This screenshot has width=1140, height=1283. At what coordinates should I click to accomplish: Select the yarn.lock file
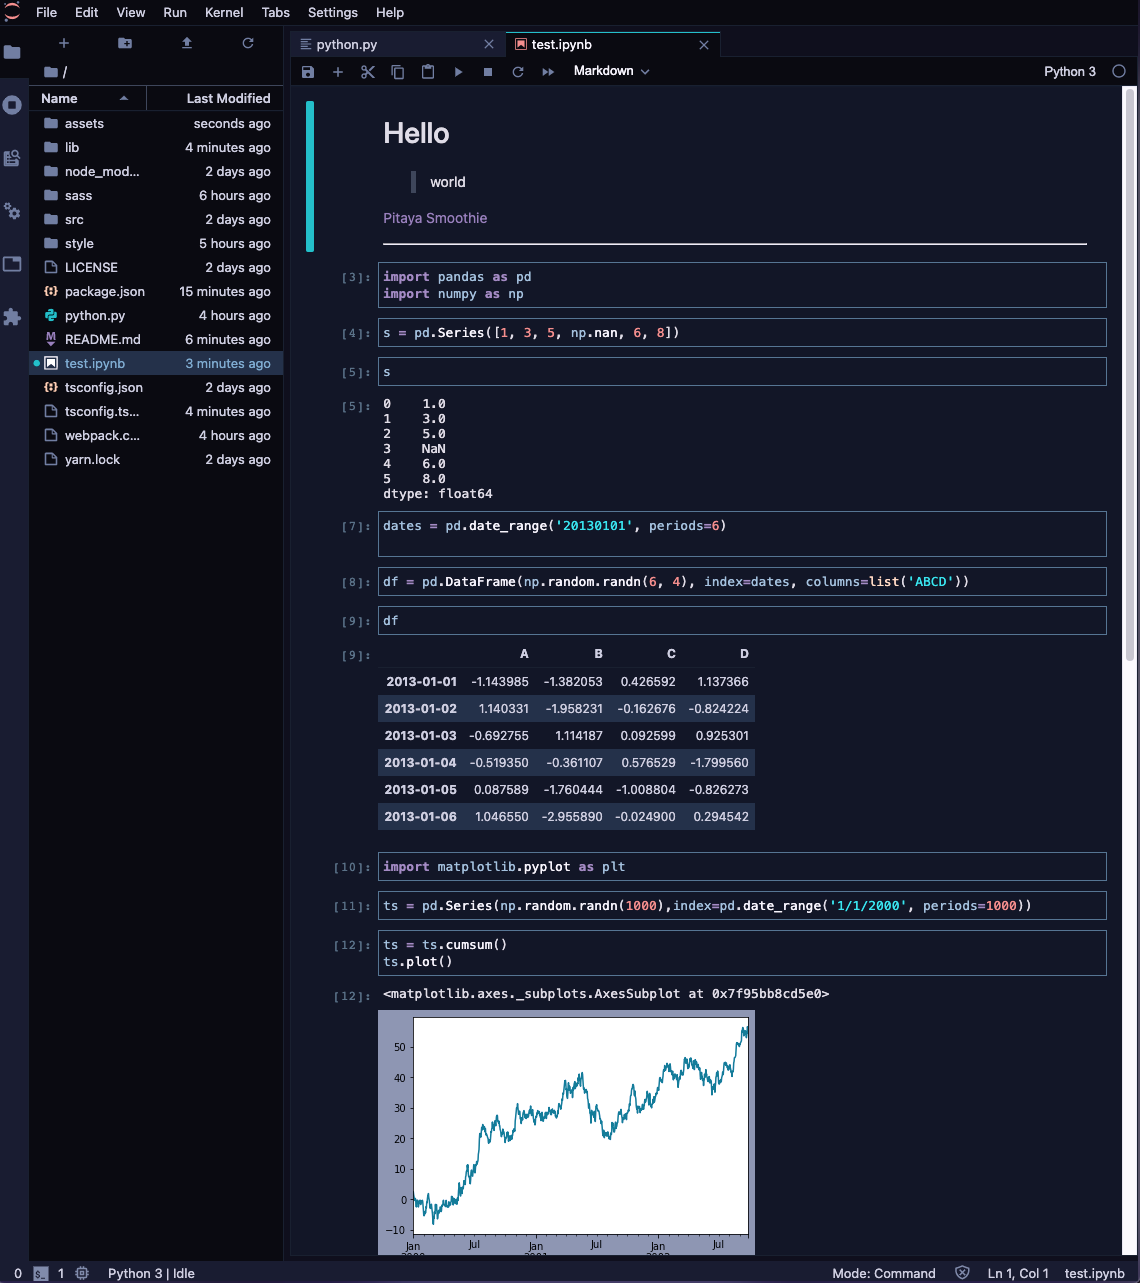coord(156,459)
